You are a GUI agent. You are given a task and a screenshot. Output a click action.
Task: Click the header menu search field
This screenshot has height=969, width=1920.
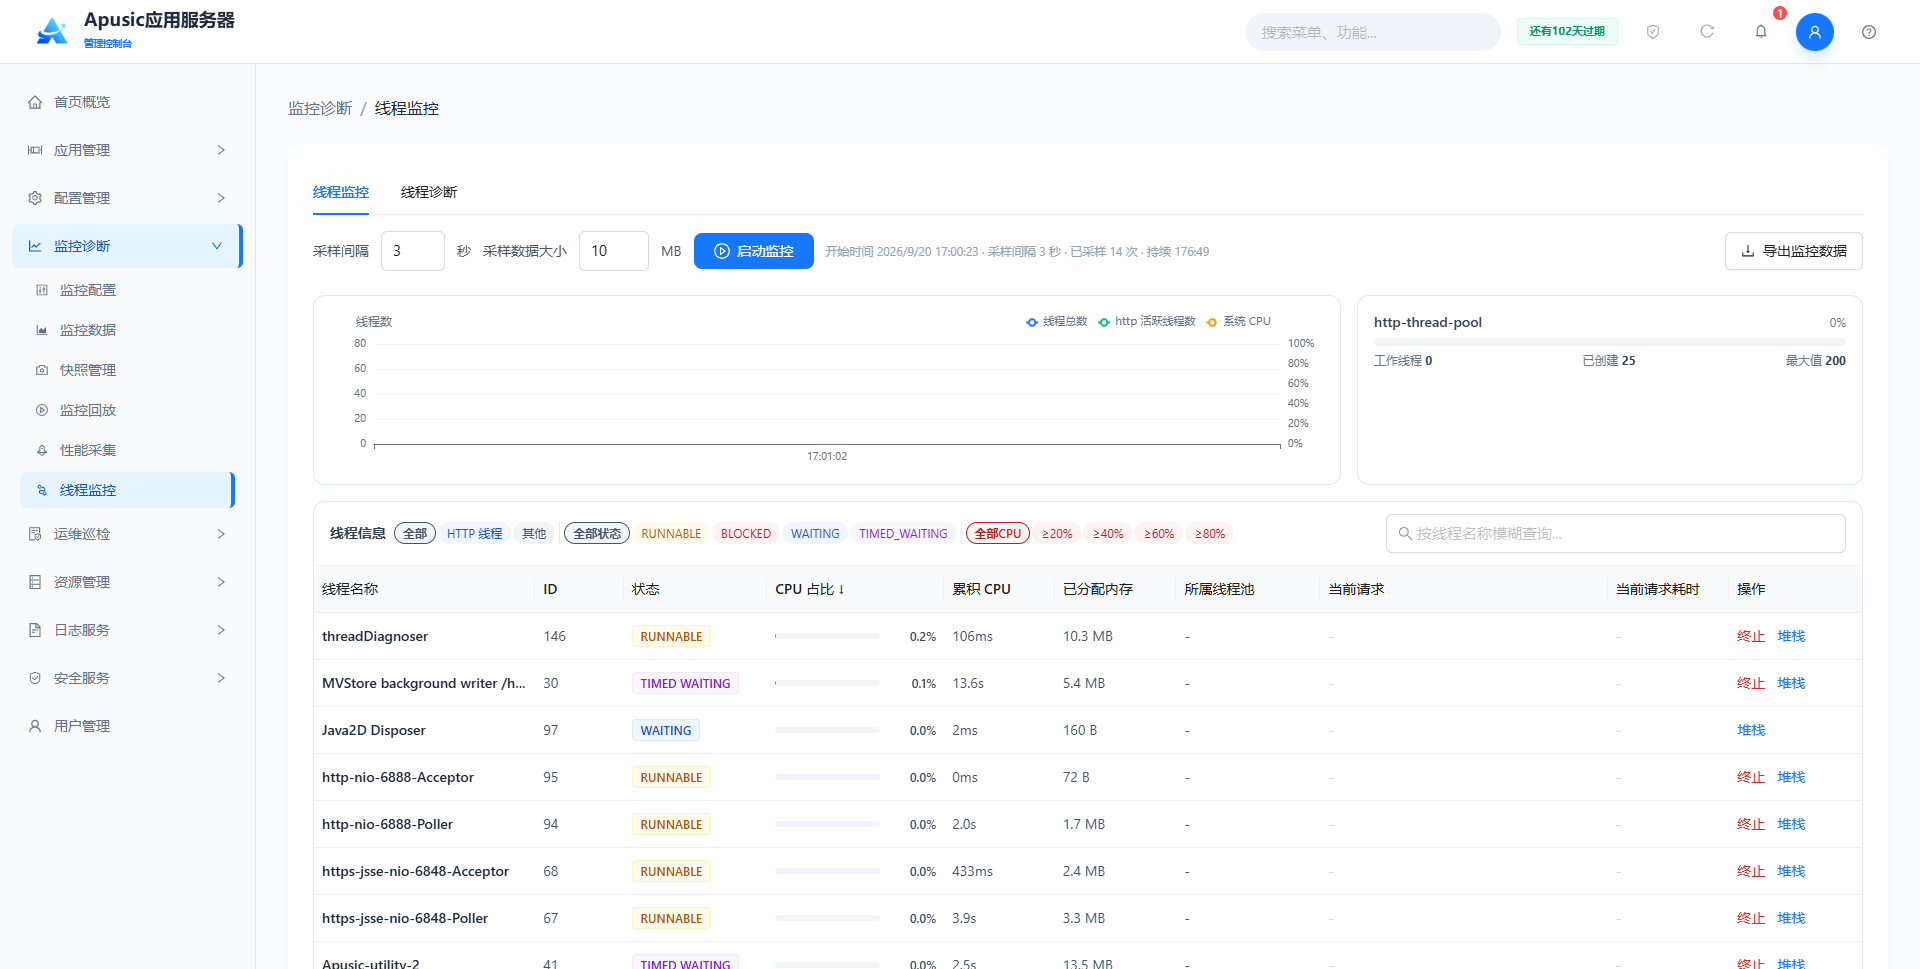(1372, 32)
